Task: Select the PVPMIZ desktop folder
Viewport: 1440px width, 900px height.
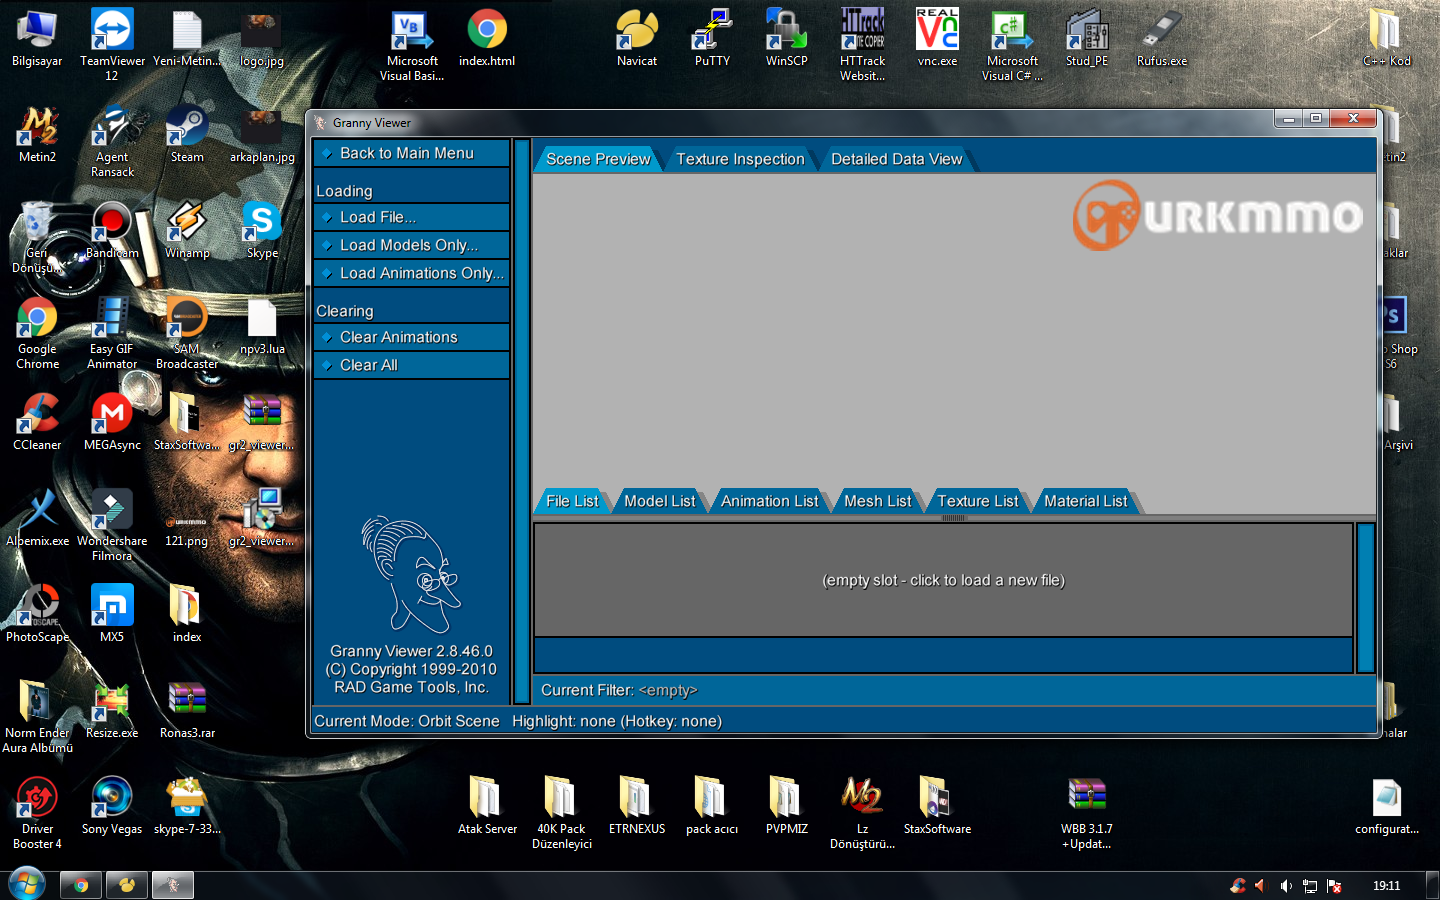Action: pos(787,807)
